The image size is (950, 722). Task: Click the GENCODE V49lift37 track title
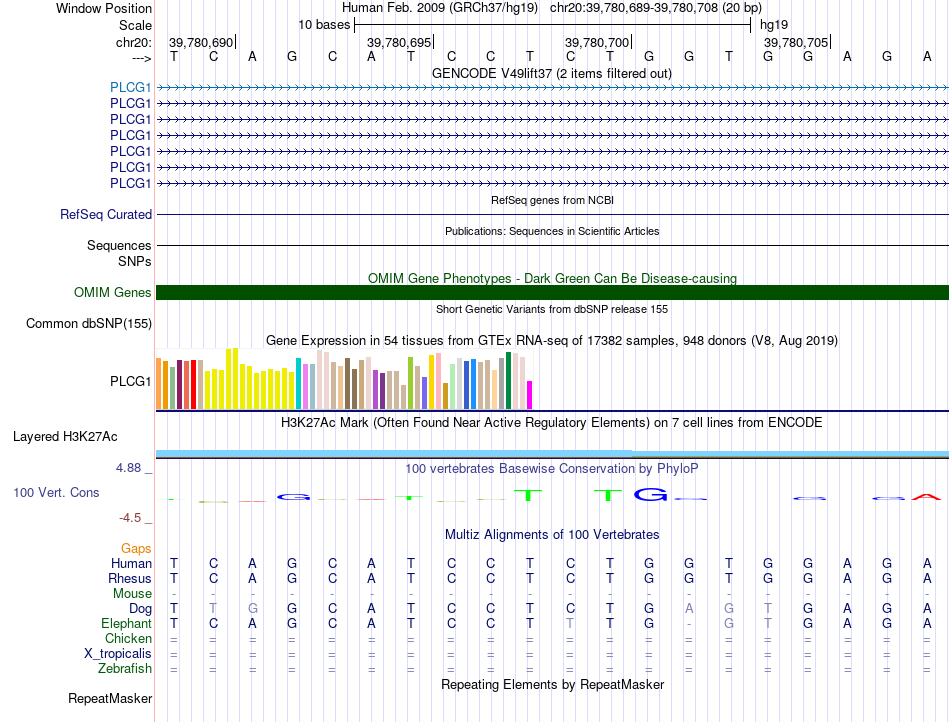pyautogui.click(x=551, y=73)
